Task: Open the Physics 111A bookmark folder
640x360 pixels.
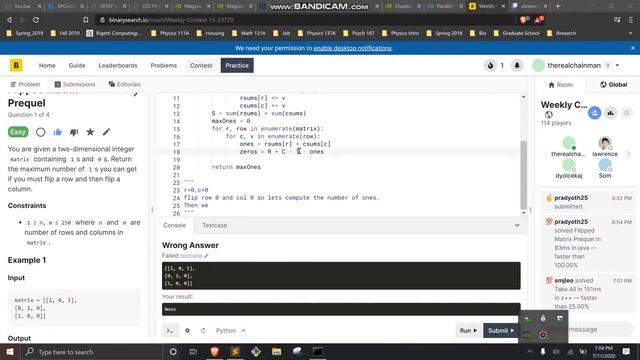Action: pyautogui.click(x=170, y=33)
